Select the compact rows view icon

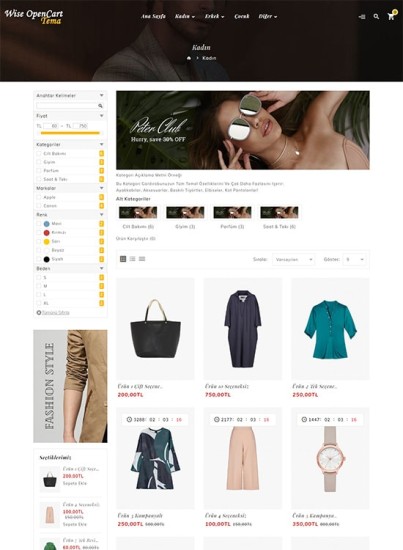(x=142, y=259)
